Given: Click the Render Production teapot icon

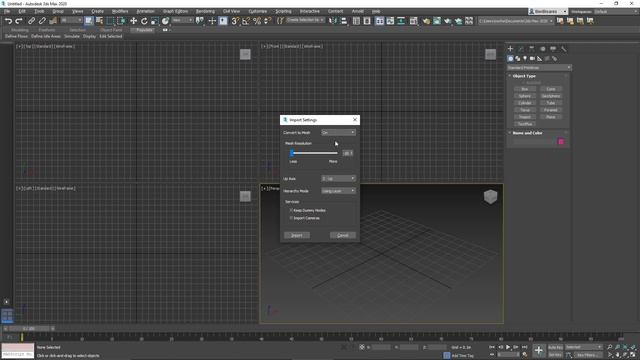Looking at the screenshot, I should tap(458, 21).
